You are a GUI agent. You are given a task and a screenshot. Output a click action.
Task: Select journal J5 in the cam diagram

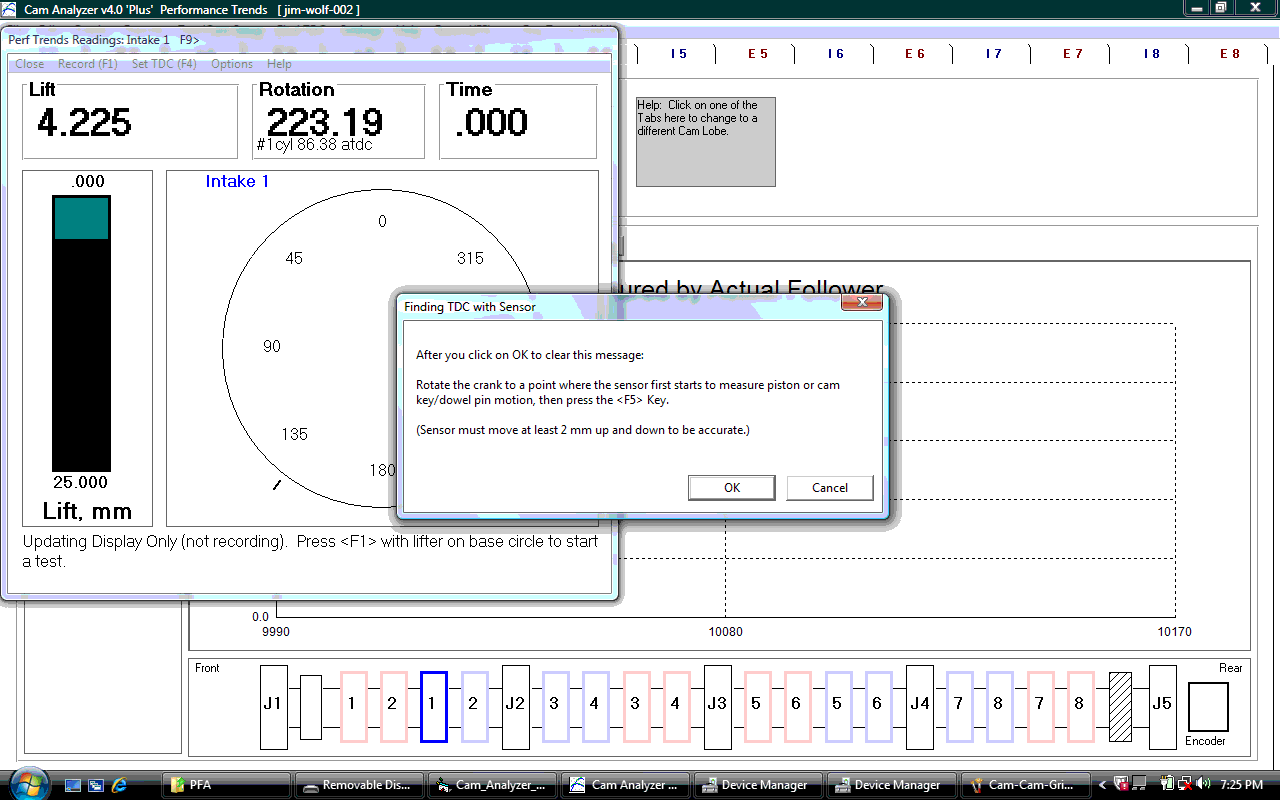1162,707
